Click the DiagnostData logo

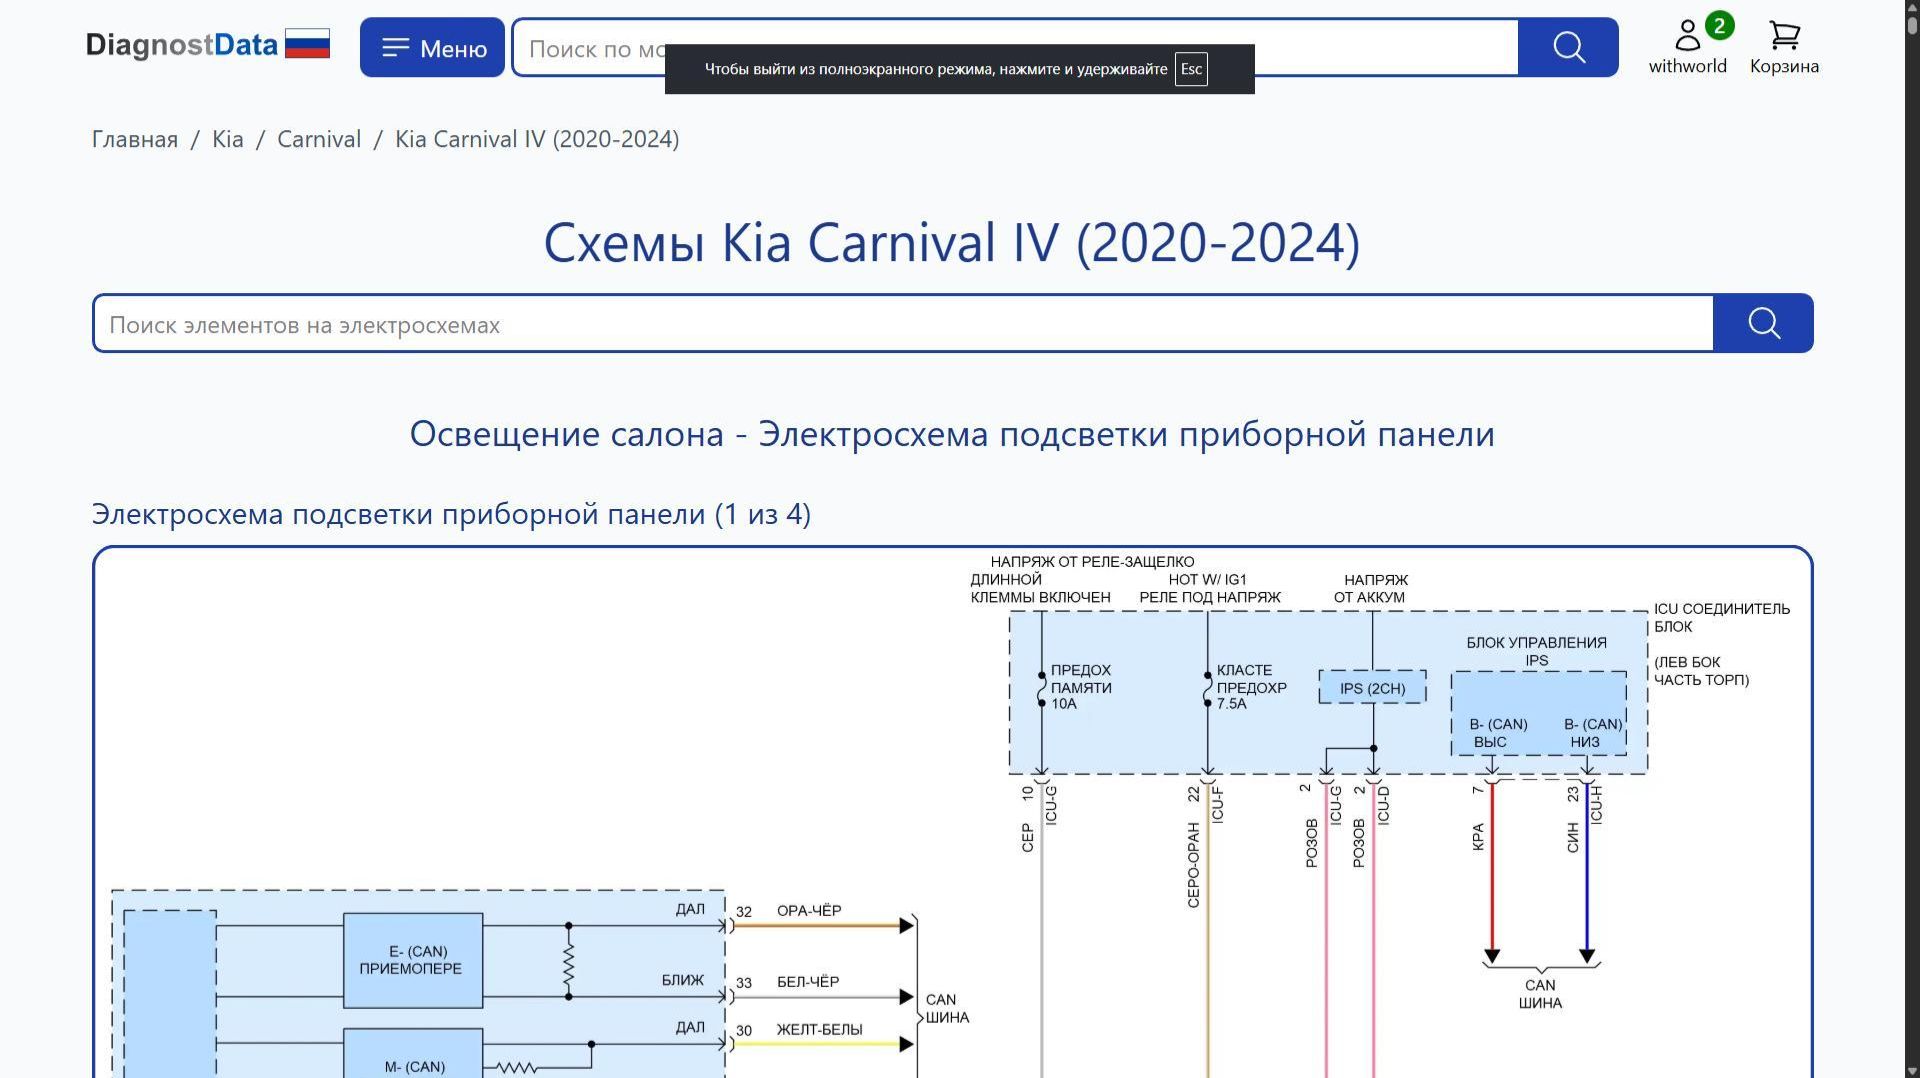tap(180, 44)
